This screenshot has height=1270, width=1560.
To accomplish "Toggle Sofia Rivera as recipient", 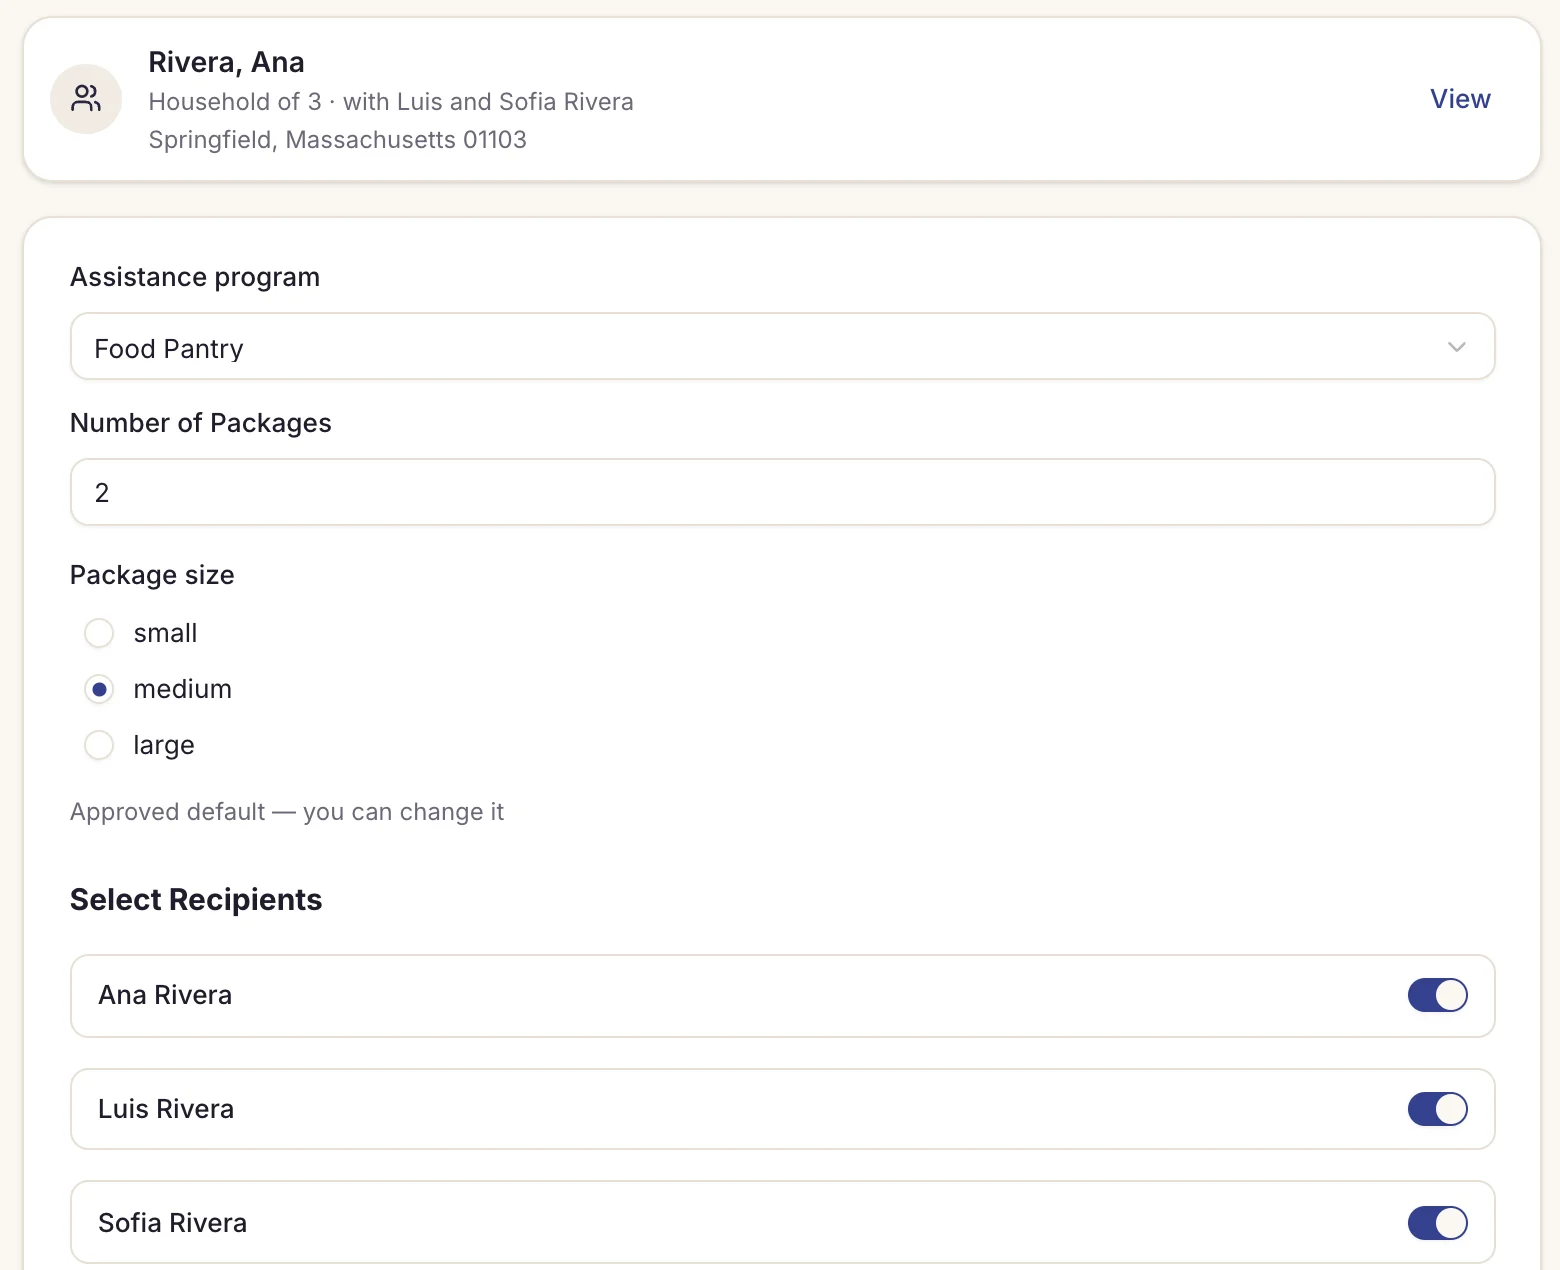I will tap(1437, 1222).
